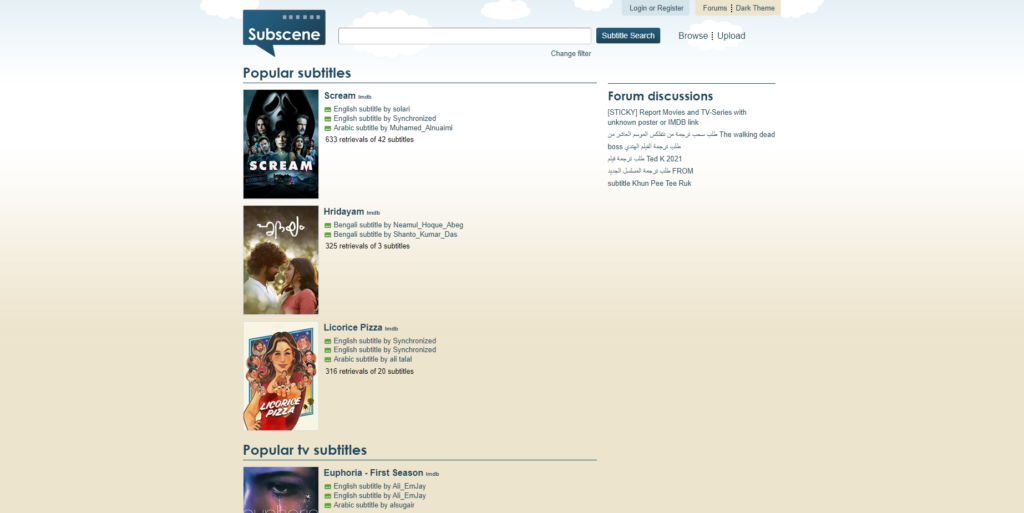Open the Change filter link
1024x513 pixels.
(570, 54)
